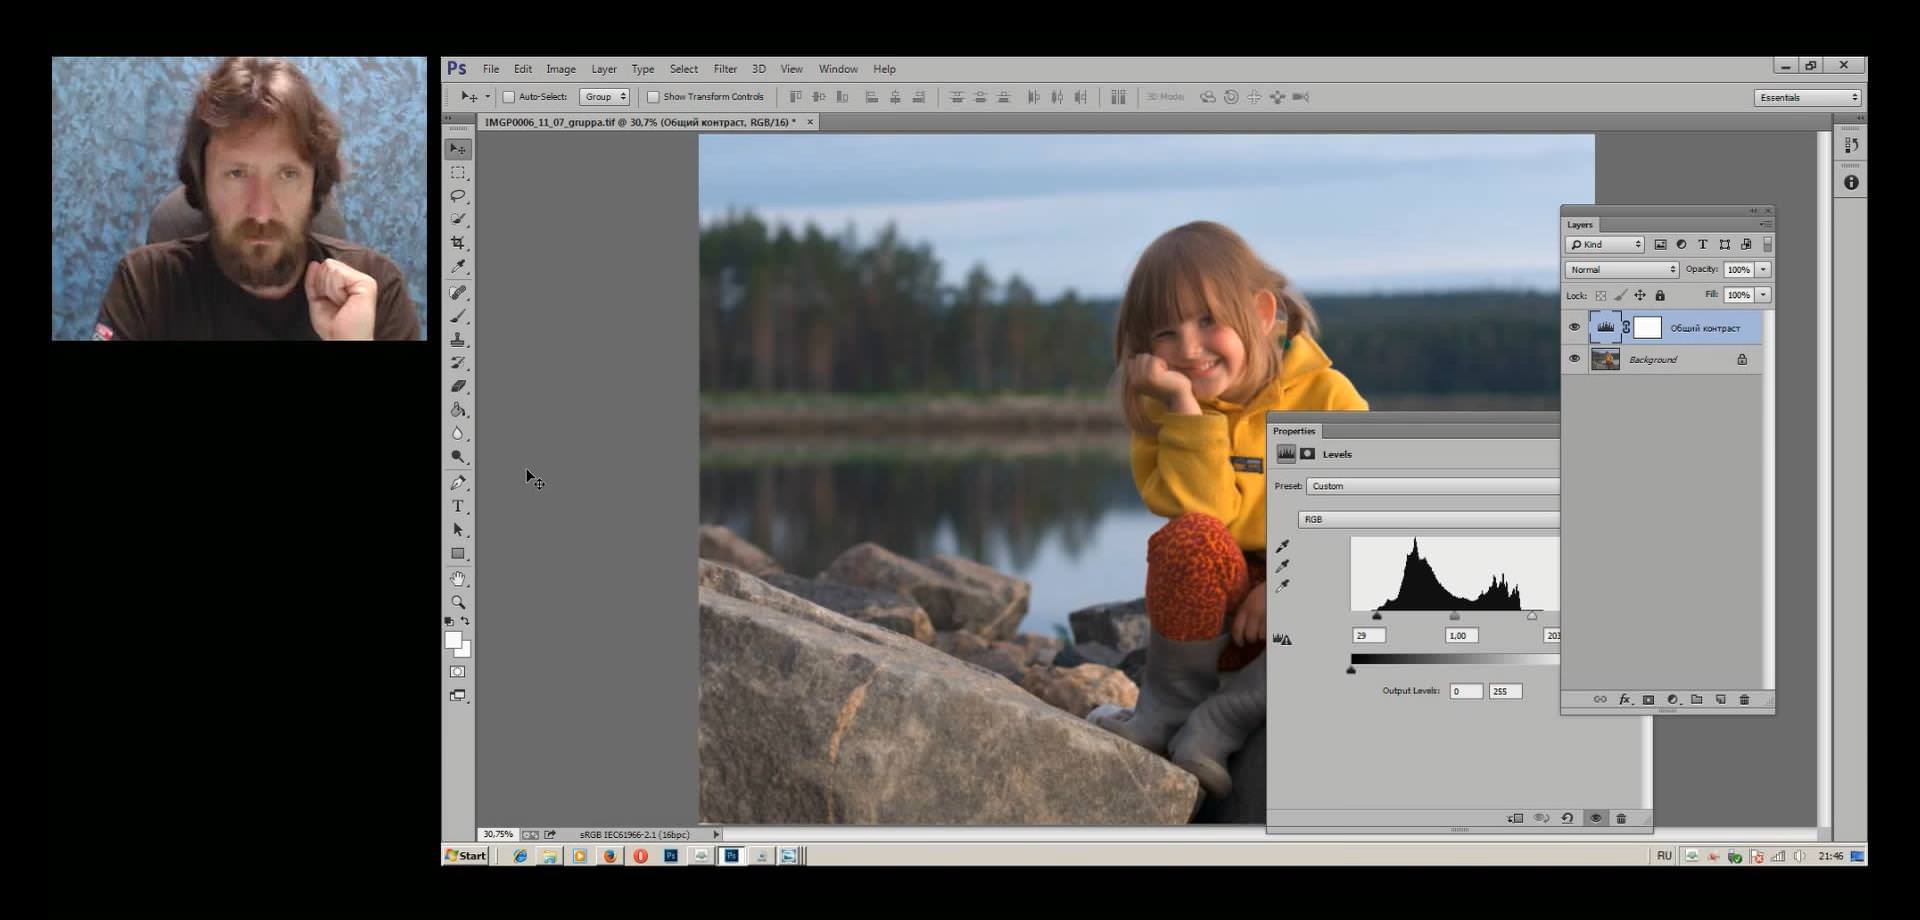The width and height of the screenshot is (1920, 920).
Task: Select the Quick Selection tool
Action: tap(458, 219)
